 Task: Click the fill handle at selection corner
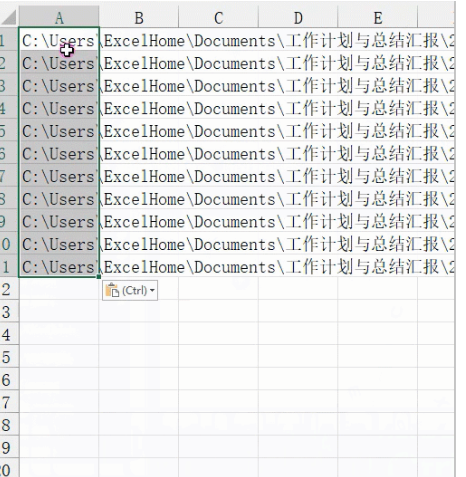point(99,277)
